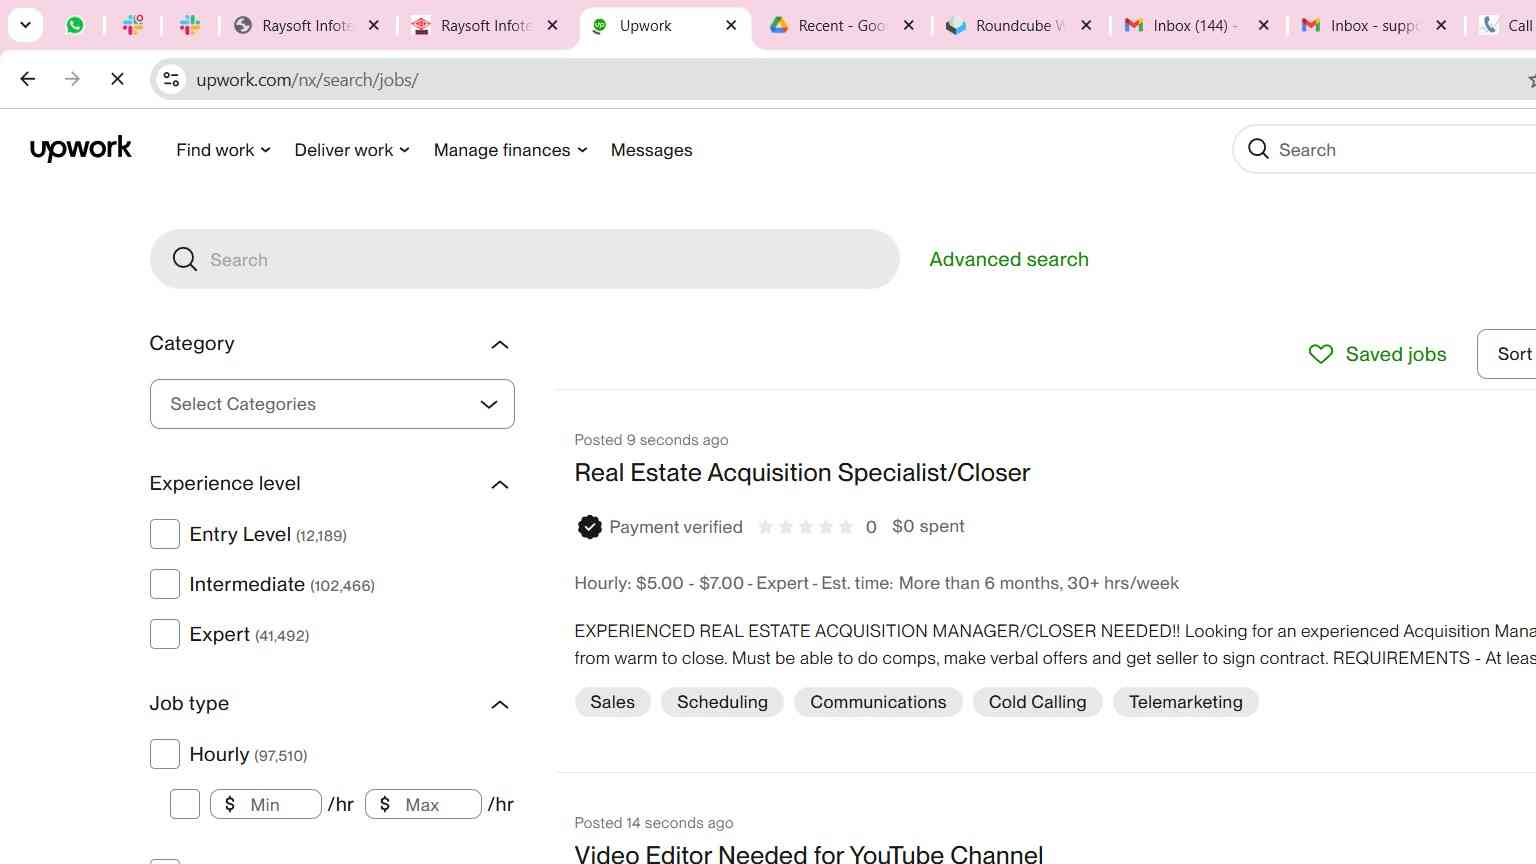
Task: Open the first Slack pinned tab
Action: 132,25
